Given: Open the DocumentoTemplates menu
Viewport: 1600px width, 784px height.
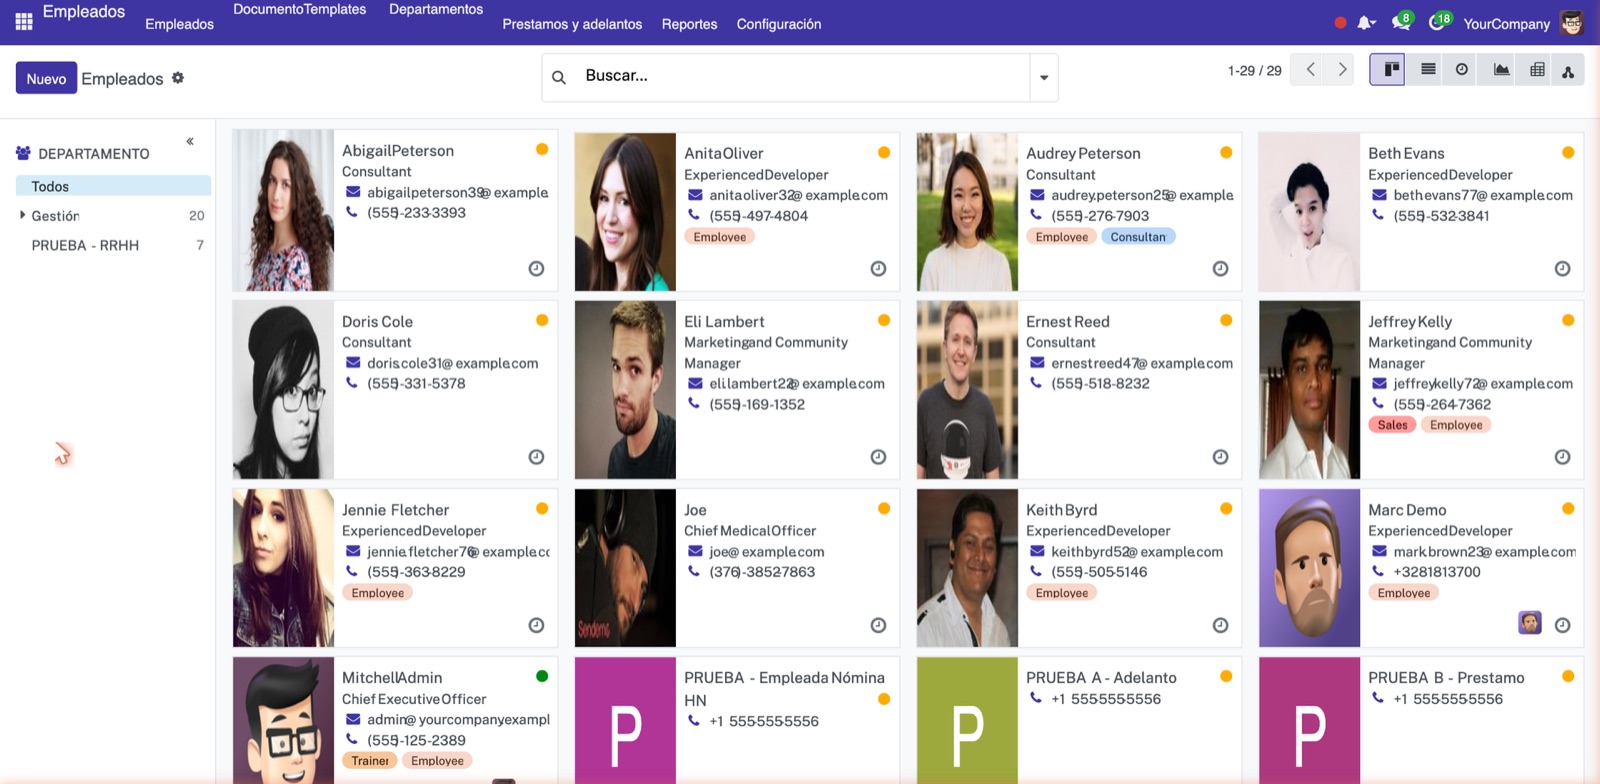Looking at the screenshot, I should click(x=299, y=9).
